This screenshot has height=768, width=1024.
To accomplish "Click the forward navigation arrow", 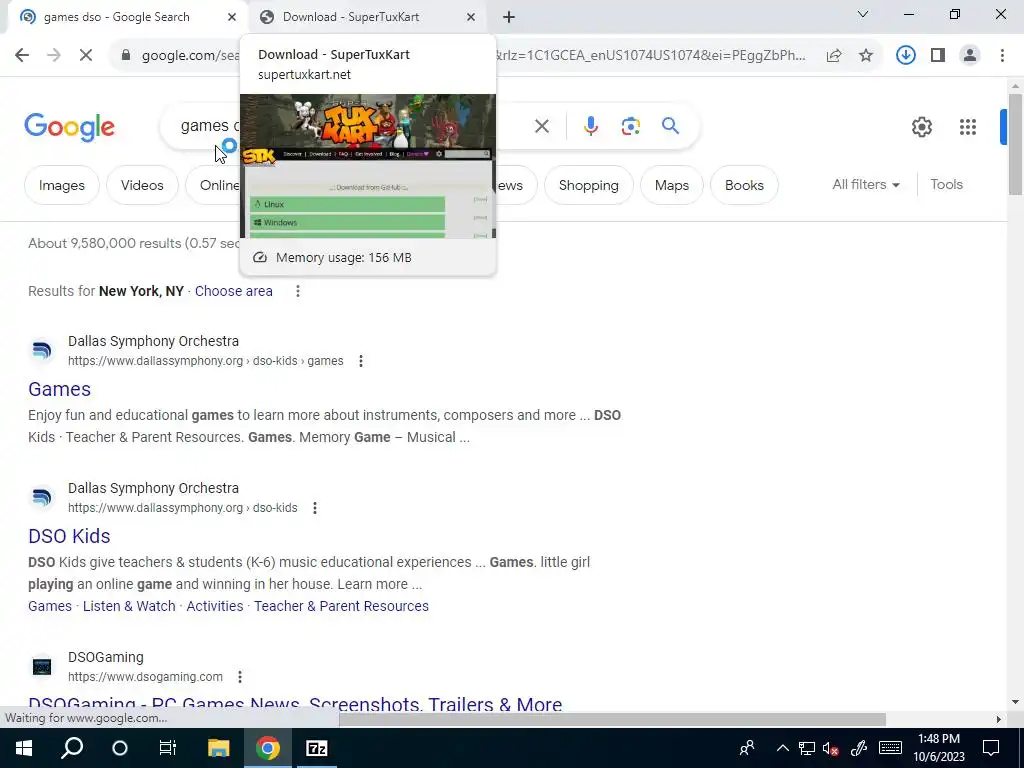I will pos(54,56).
